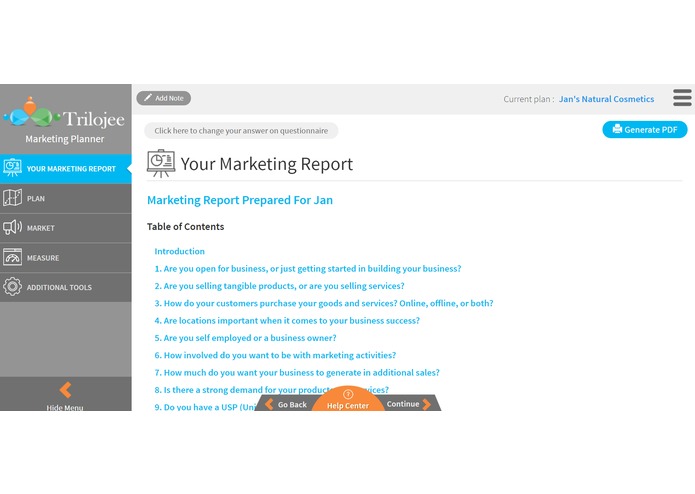Open the hamburger menu icon
This screenshot has width=695, height=494.
pyautogui.click(x=682, y=98)
